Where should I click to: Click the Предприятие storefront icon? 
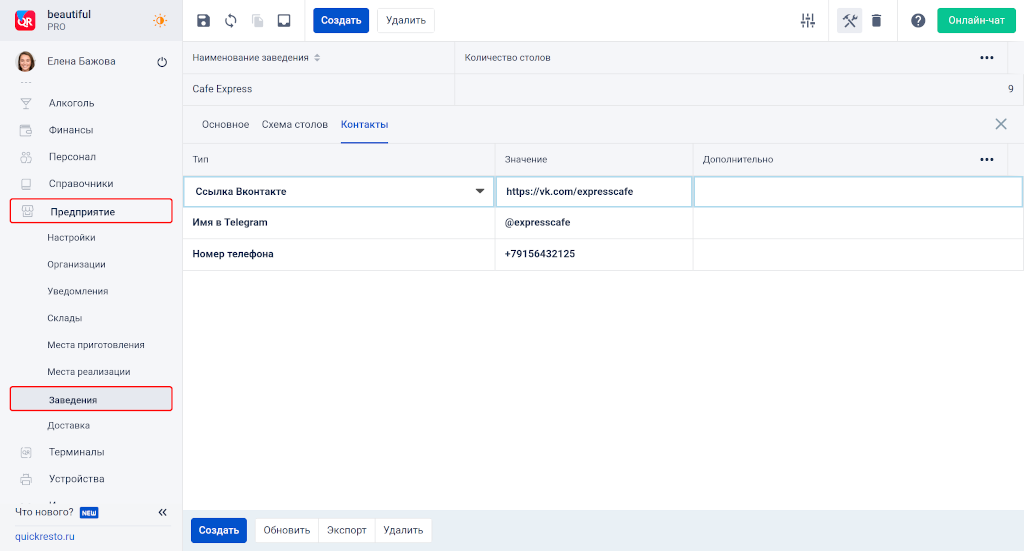[x=27, y=212]
